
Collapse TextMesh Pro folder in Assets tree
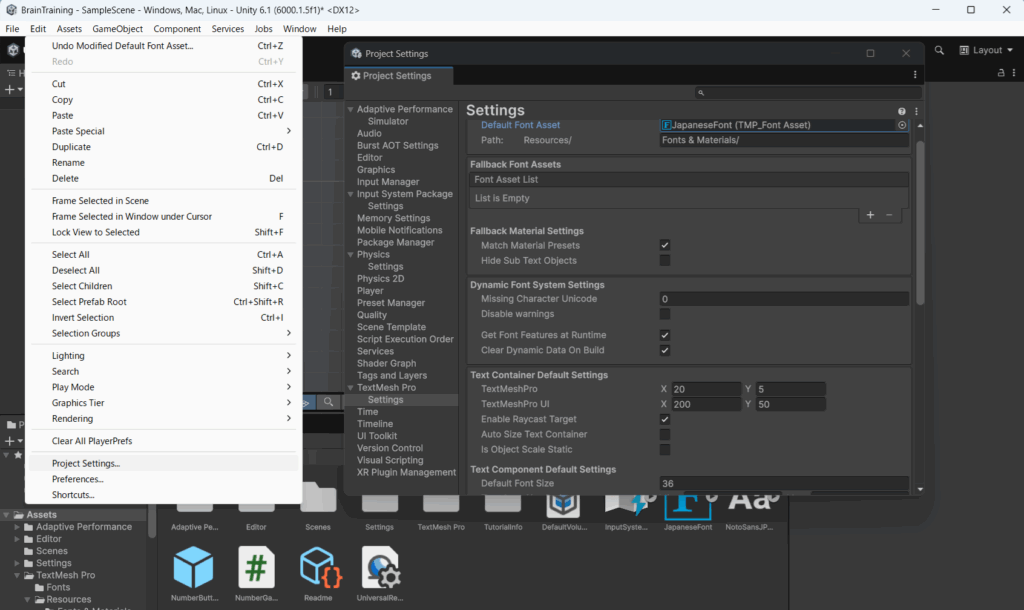tap(17, 575)
